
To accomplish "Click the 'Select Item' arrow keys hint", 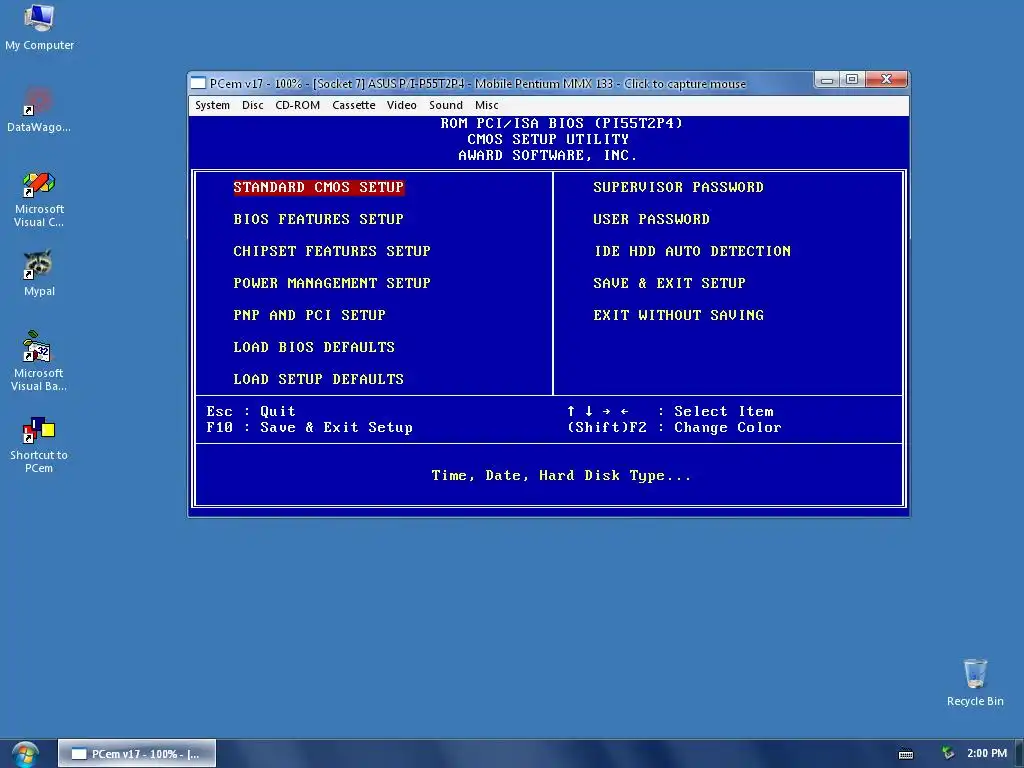I will pyautogui.click(x=669, y=411).
